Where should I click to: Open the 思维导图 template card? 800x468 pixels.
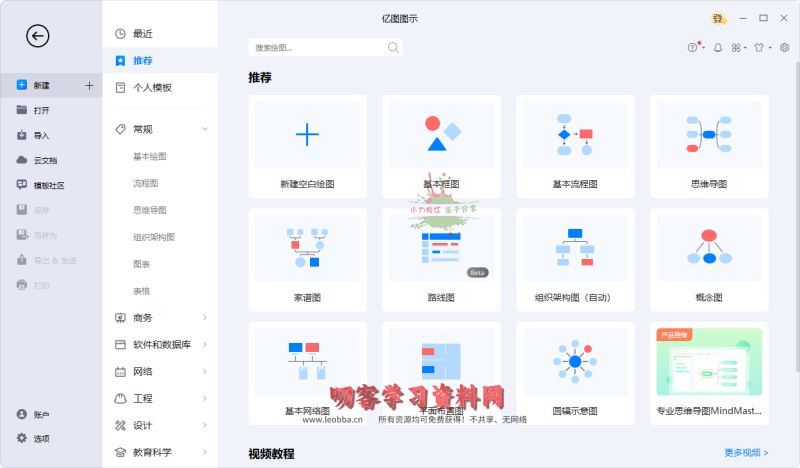pos(709,146)
